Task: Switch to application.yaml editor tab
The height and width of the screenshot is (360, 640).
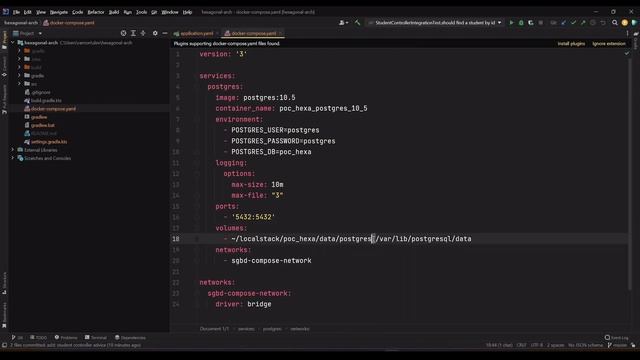Action: pyautogui.click(x=196, y=33)
